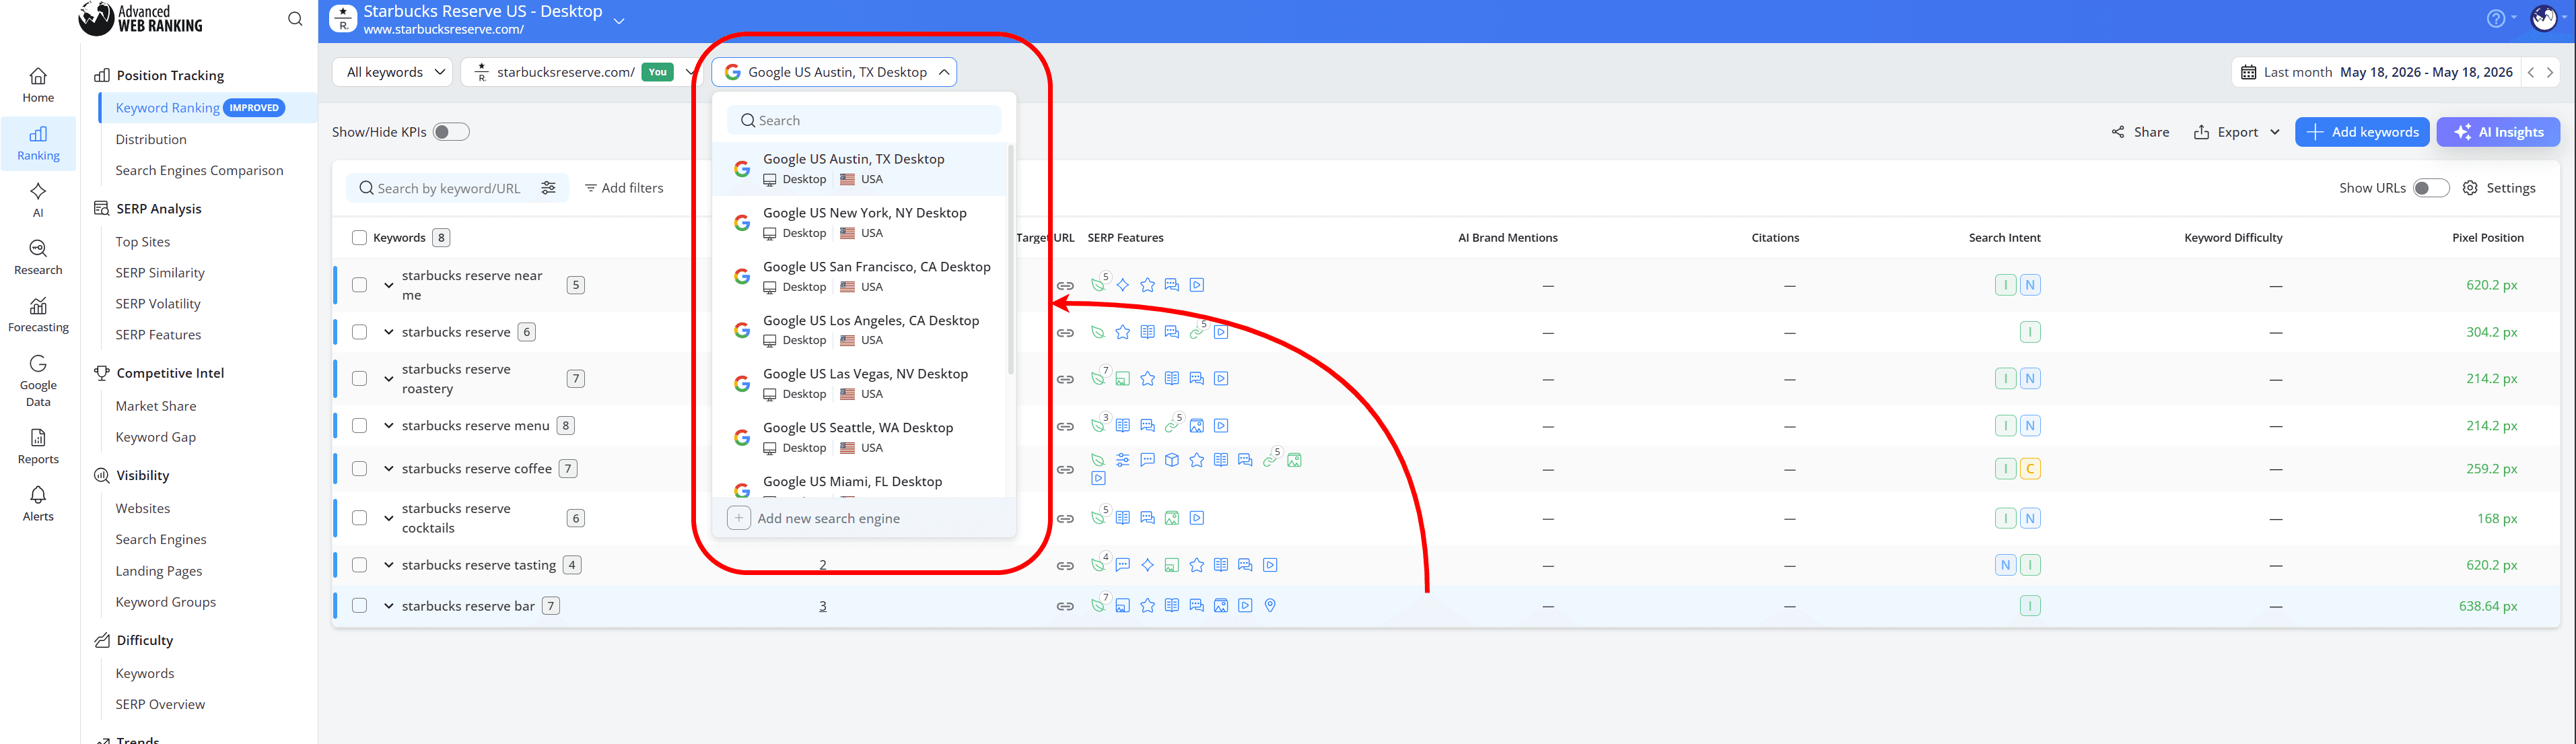The width and height of the screenshot is (2576, 744).
Task: Open the project switcher chevron in header
Action: pyautogui.click(x=619, y=20)
